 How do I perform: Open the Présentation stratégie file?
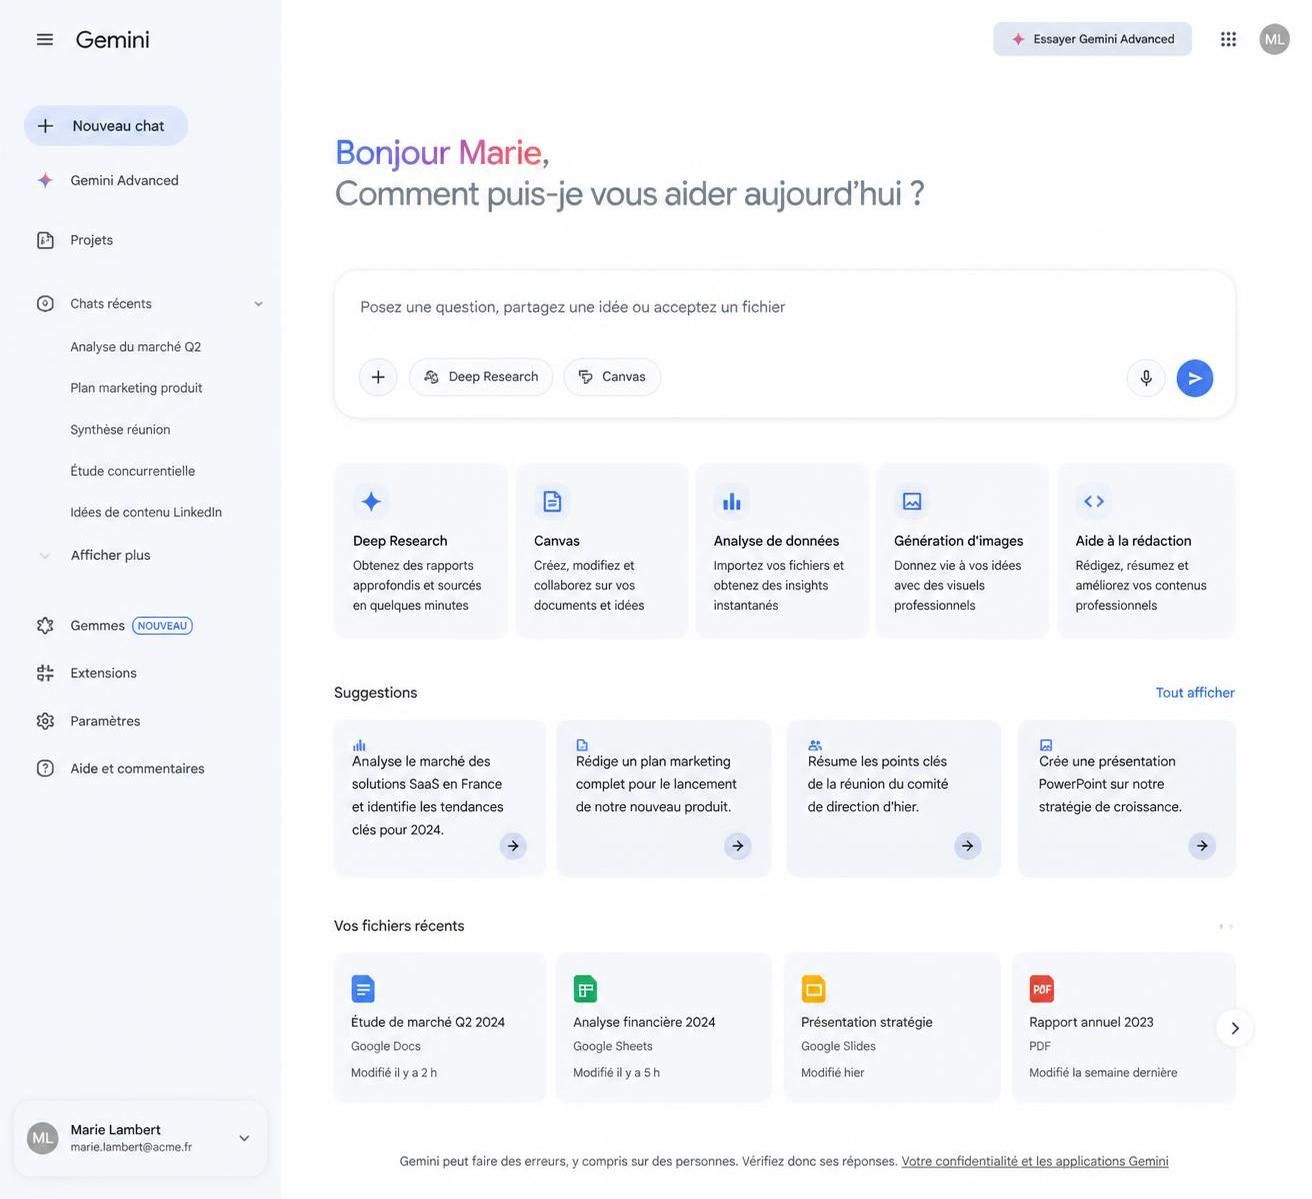(x=892, y=1028)
